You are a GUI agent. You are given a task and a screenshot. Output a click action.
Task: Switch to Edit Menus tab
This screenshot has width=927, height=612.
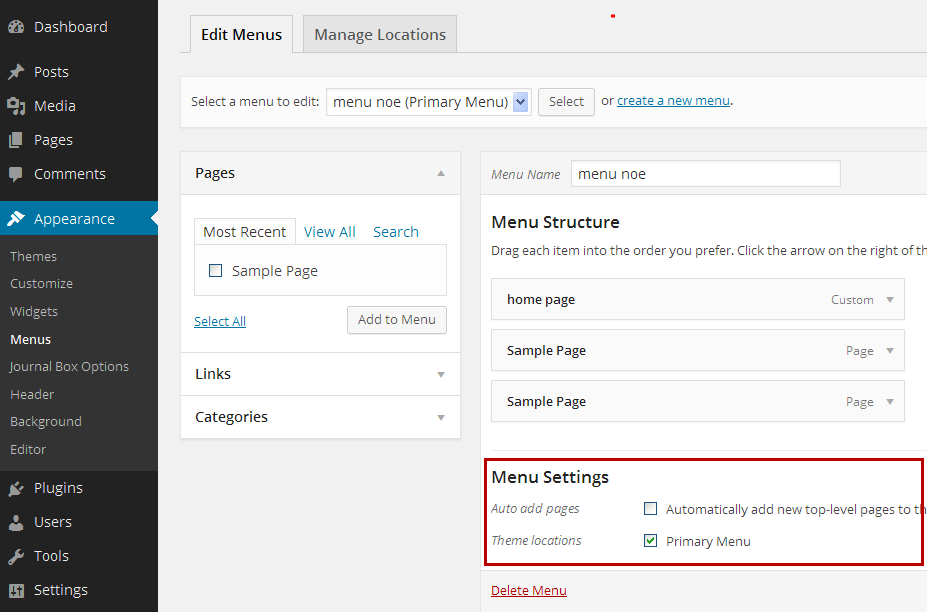[x=241, y=34]
